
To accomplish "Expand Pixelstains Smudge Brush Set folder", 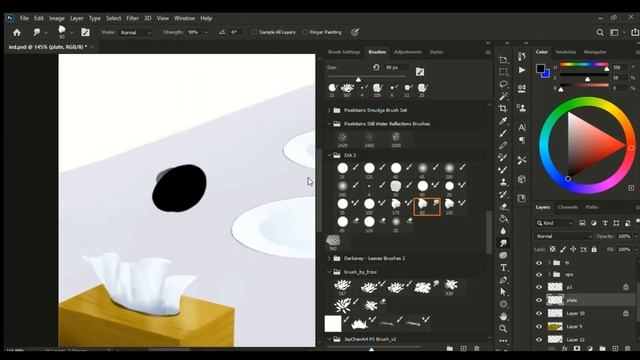I will (329, 110).
